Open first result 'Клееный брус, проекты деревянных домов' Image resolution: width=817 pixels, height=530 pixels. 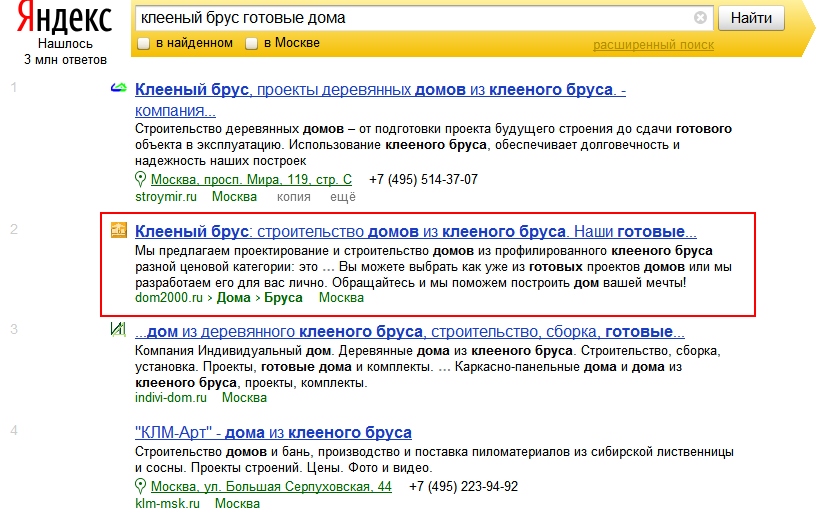pos(380,100)
